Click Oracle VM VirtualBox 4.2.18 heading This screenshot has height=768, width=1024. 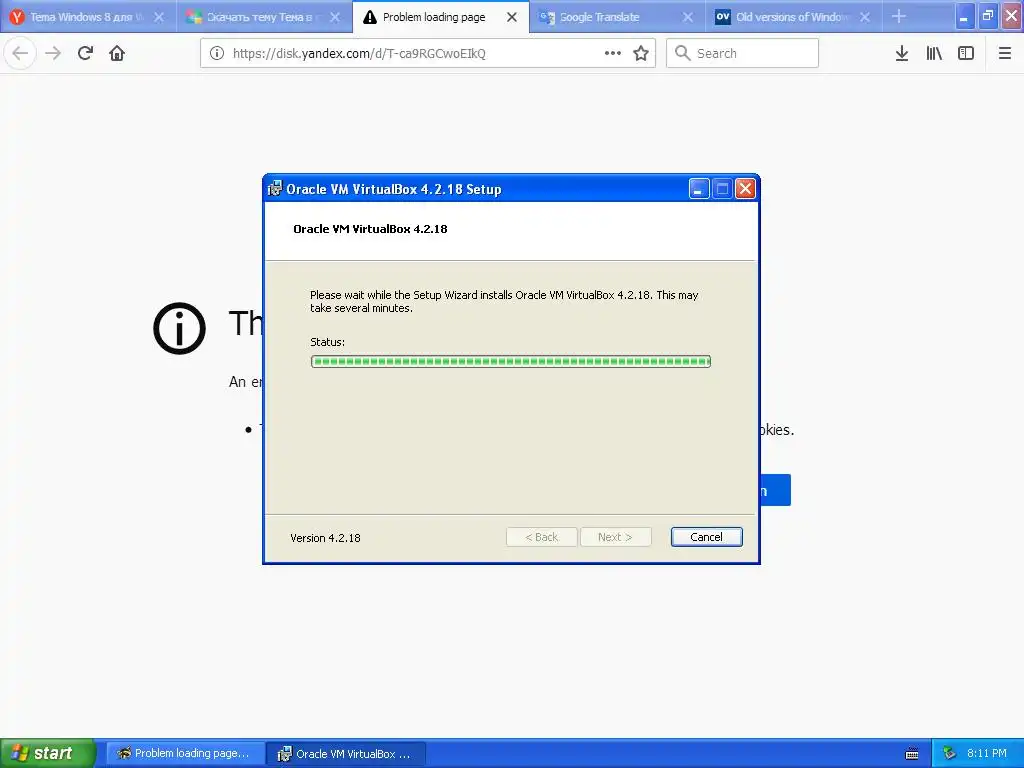pos(370,229)
